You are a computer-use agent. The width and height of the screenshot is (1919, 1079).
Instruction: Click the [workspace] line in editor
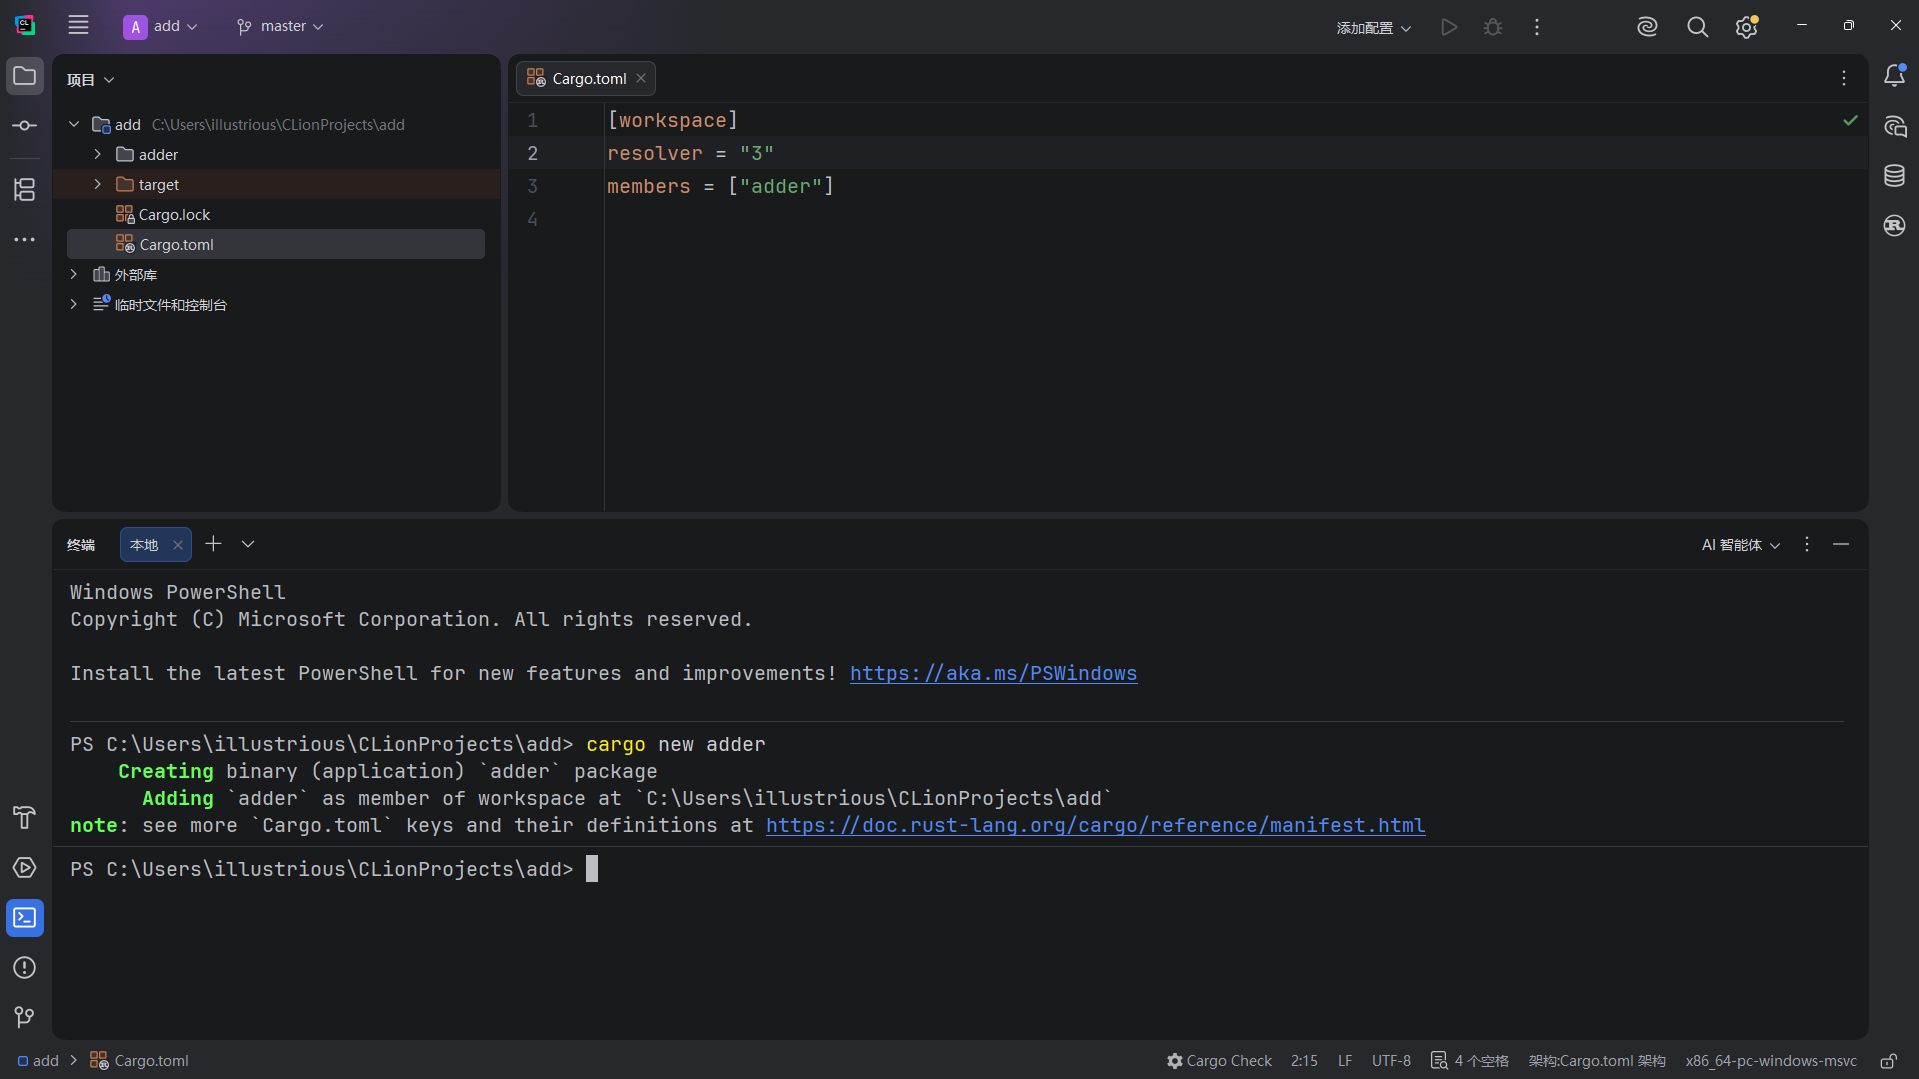pyautogui.click(x=672, y=121)
